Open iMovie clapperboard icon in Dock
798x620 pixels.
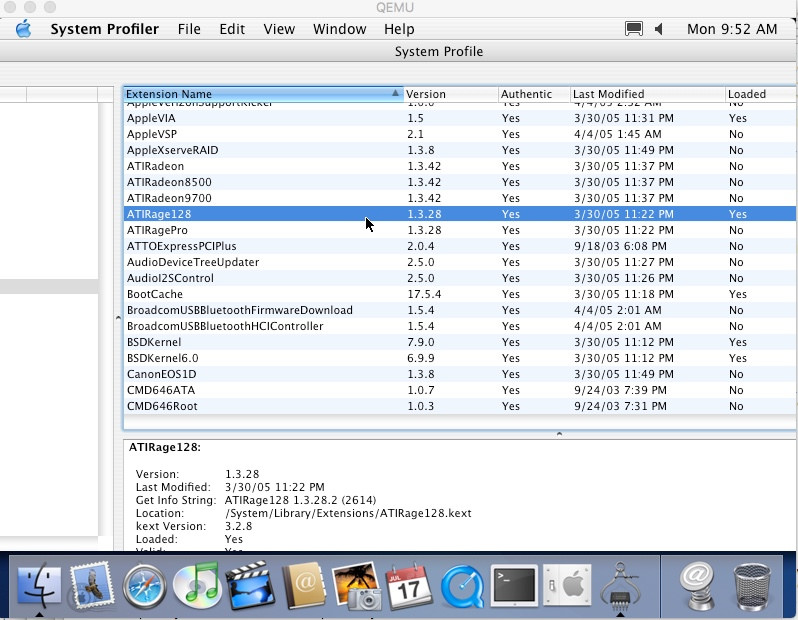(250, 585)
